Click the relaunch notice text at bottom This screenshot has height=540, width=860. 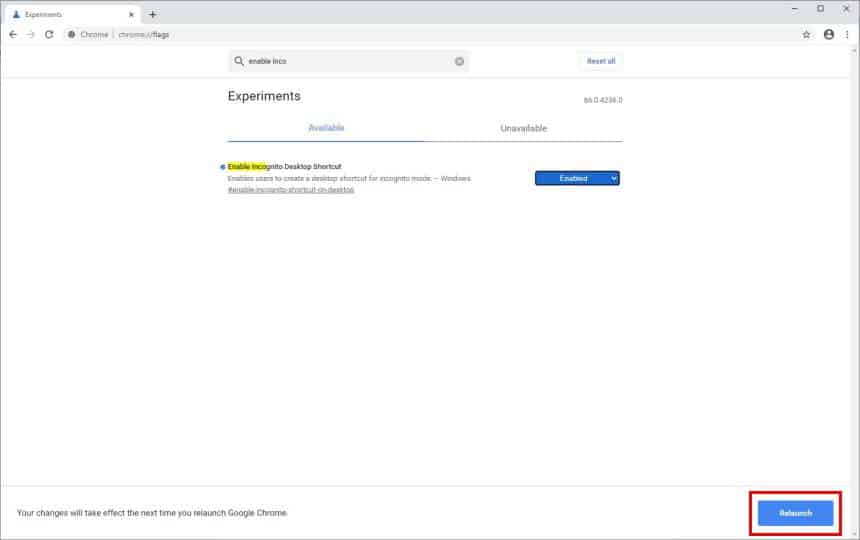pos(152,513)
